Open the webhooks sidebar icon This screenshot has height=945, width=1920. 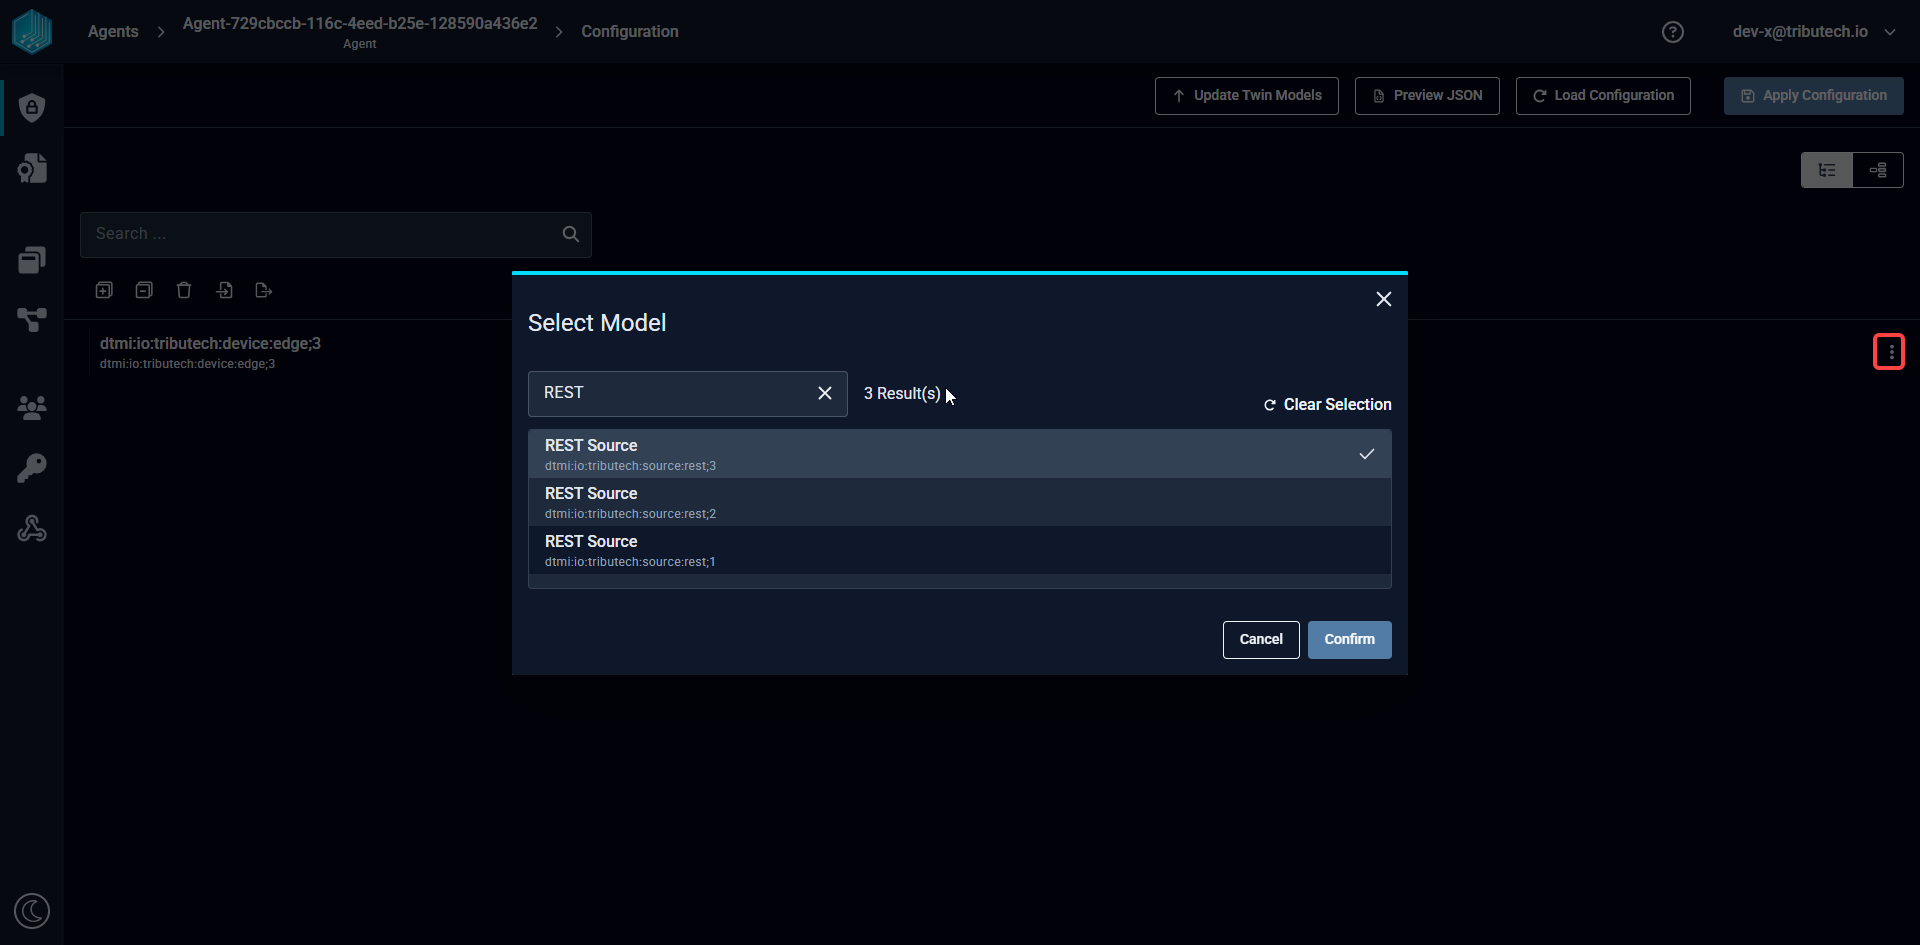(32, 528)
